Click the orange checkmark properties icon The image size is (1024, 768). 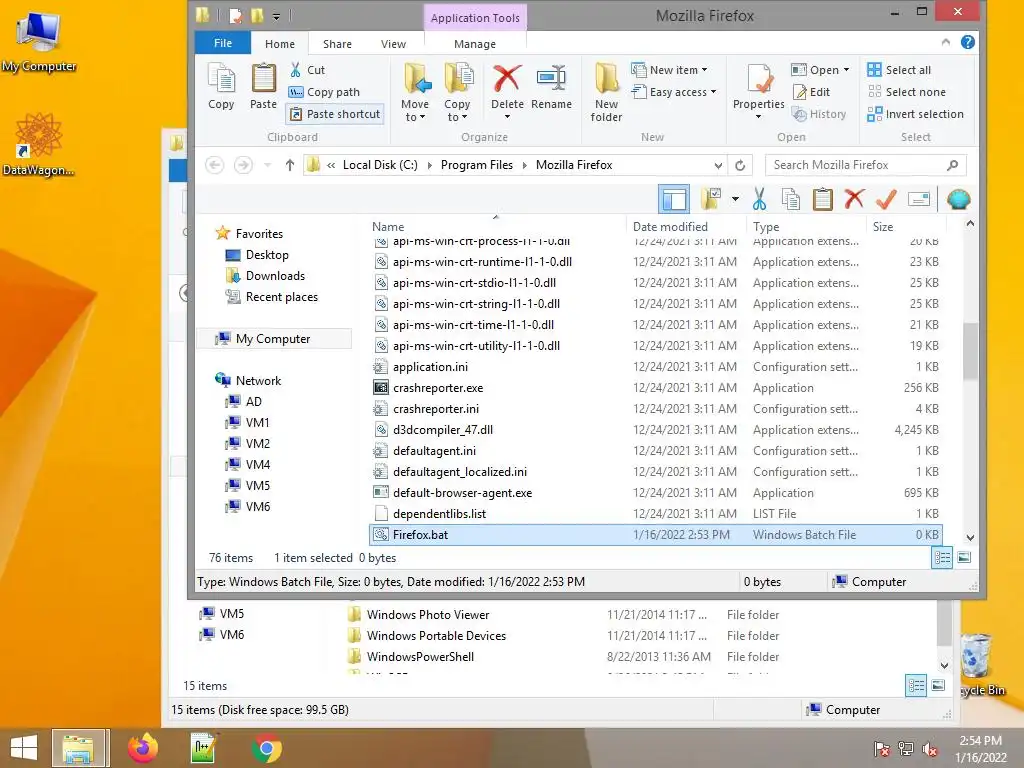pyautogui.click(x=886, y=199)
